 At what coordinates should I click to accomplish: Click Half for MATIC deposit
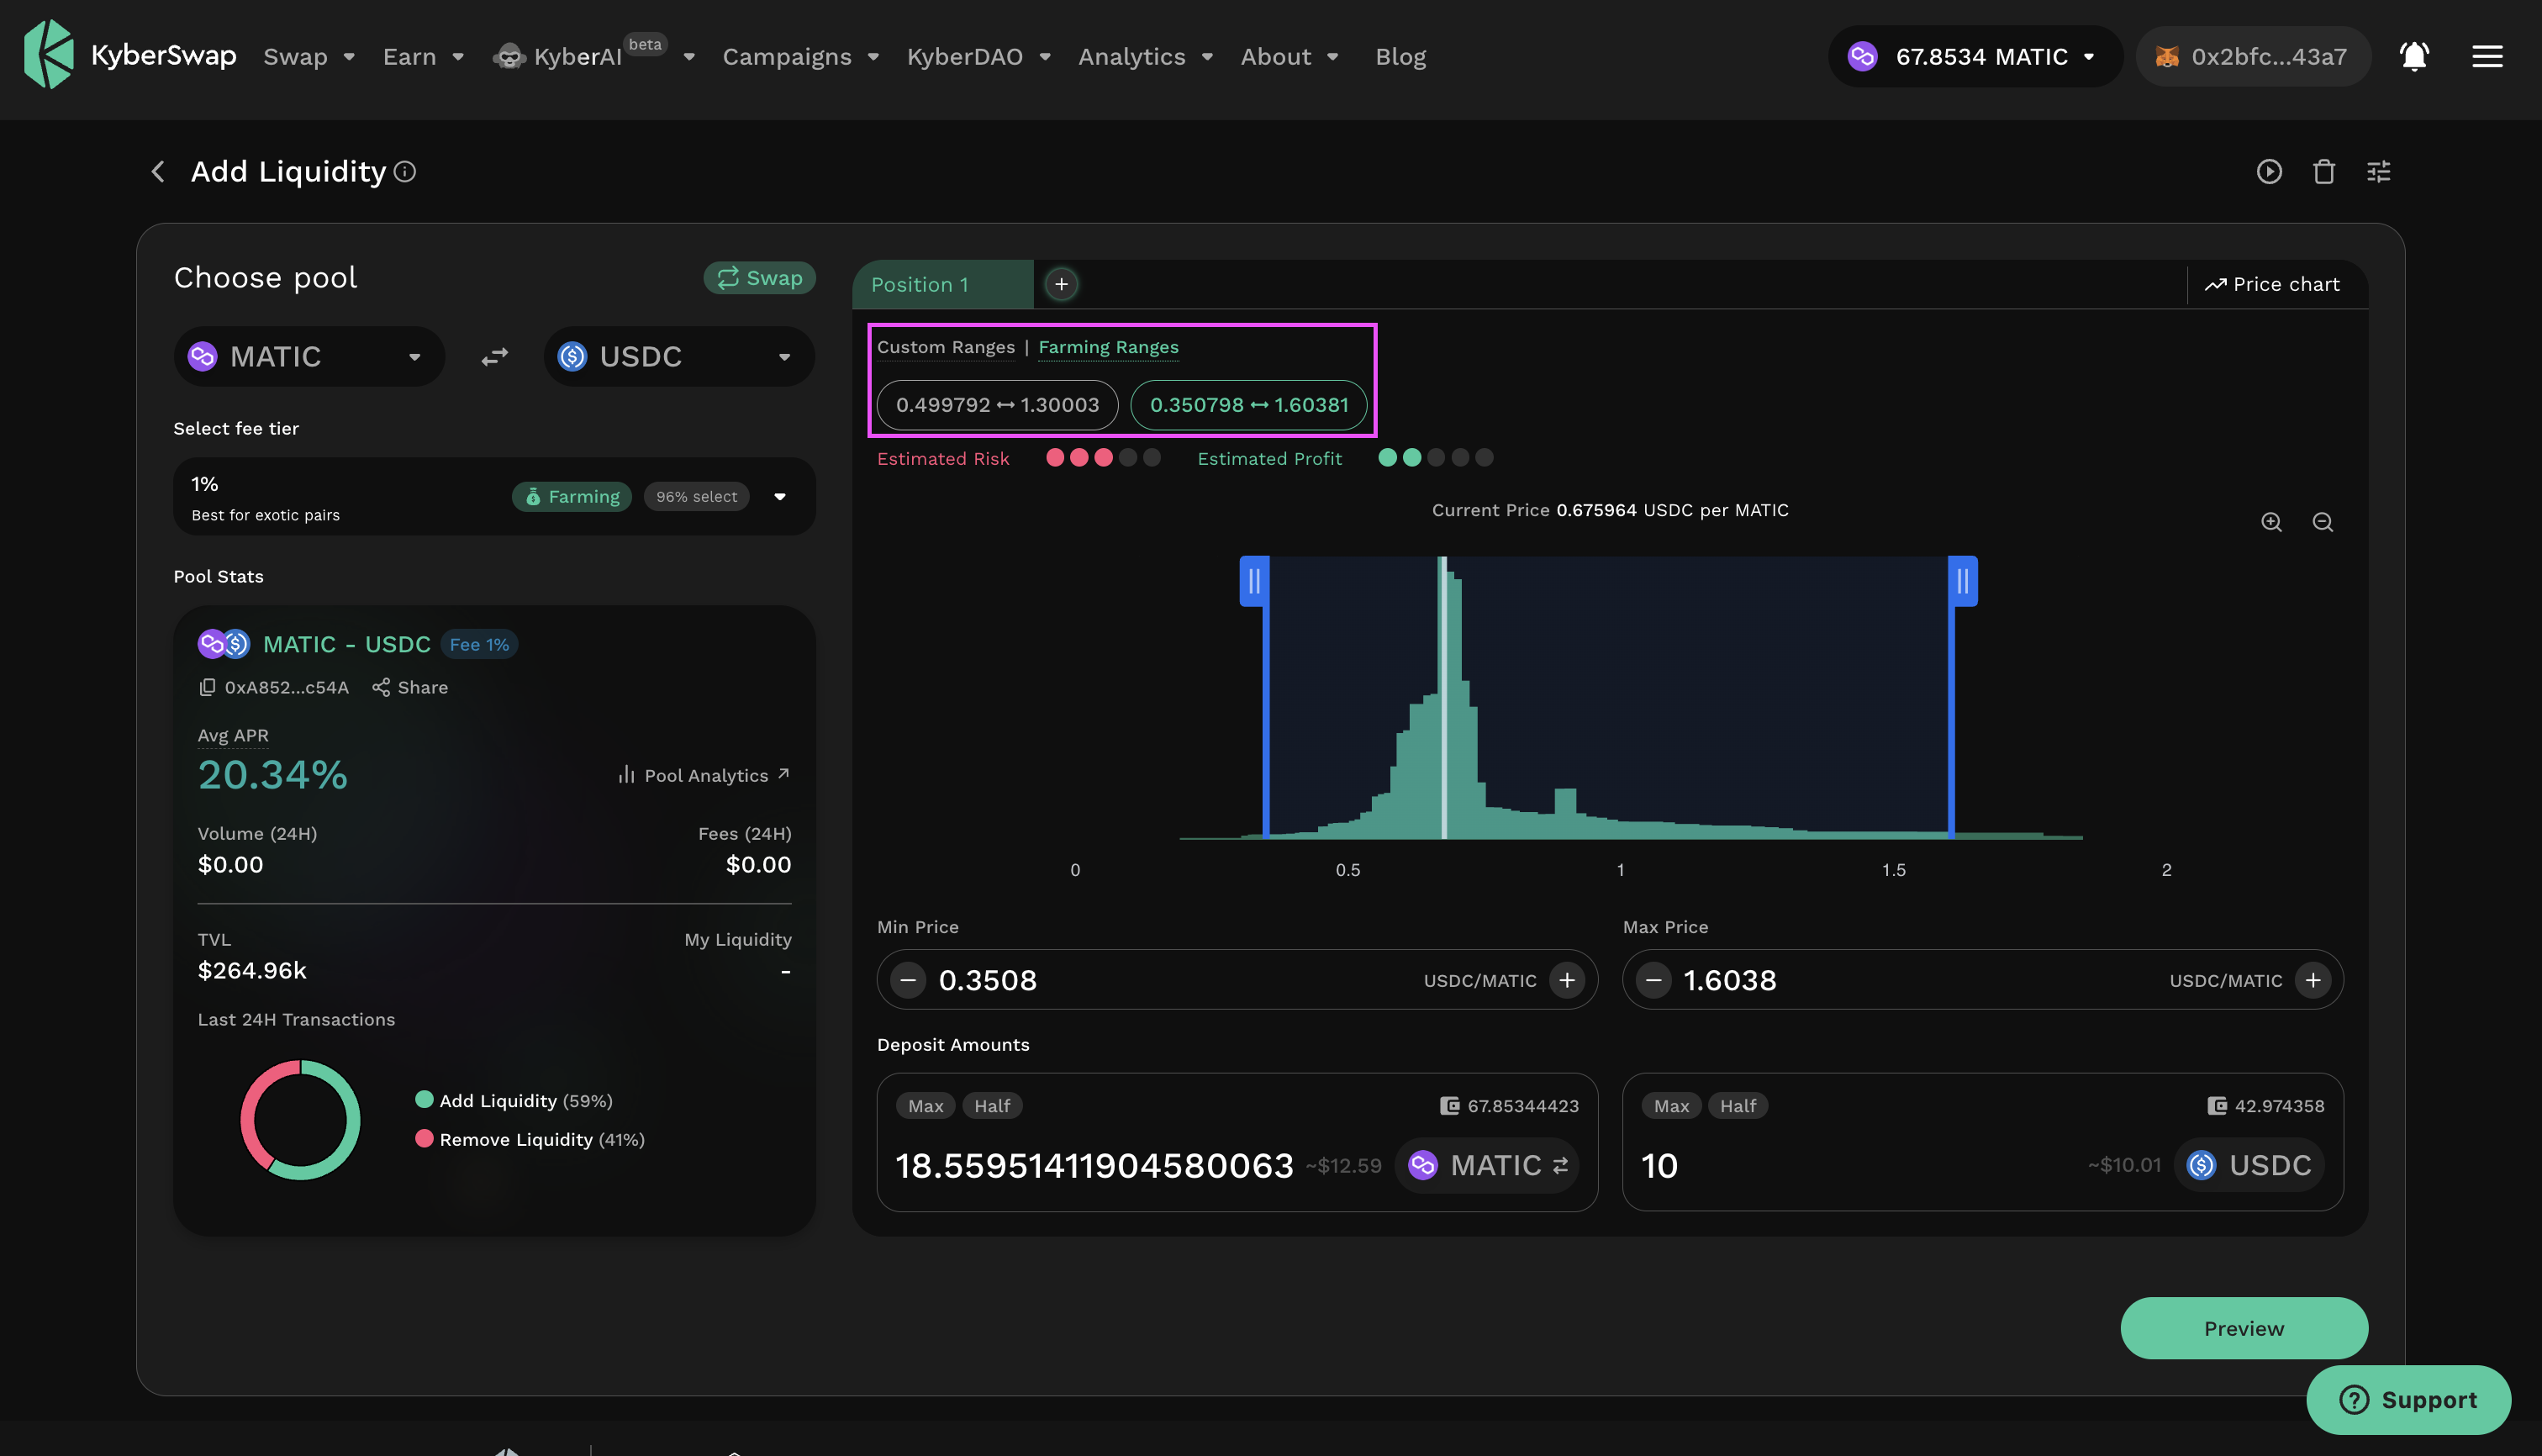992,1106
